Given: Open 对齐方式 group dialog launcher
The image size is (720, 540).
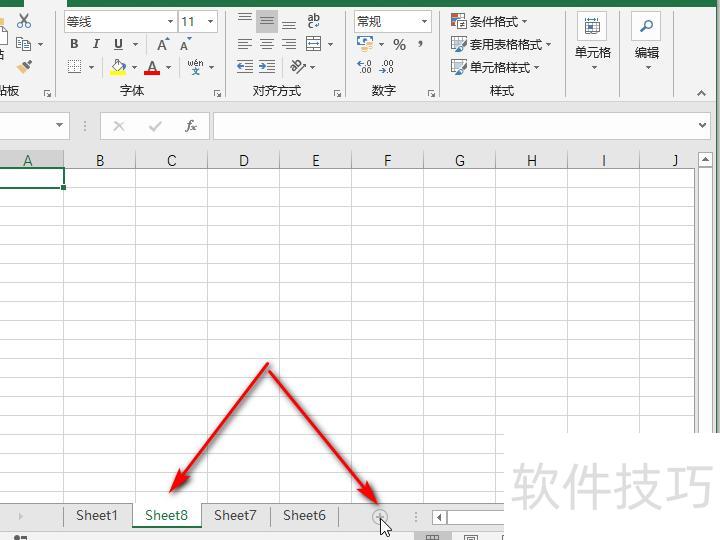Looking at the screenshot, I should tap(338, 94).
